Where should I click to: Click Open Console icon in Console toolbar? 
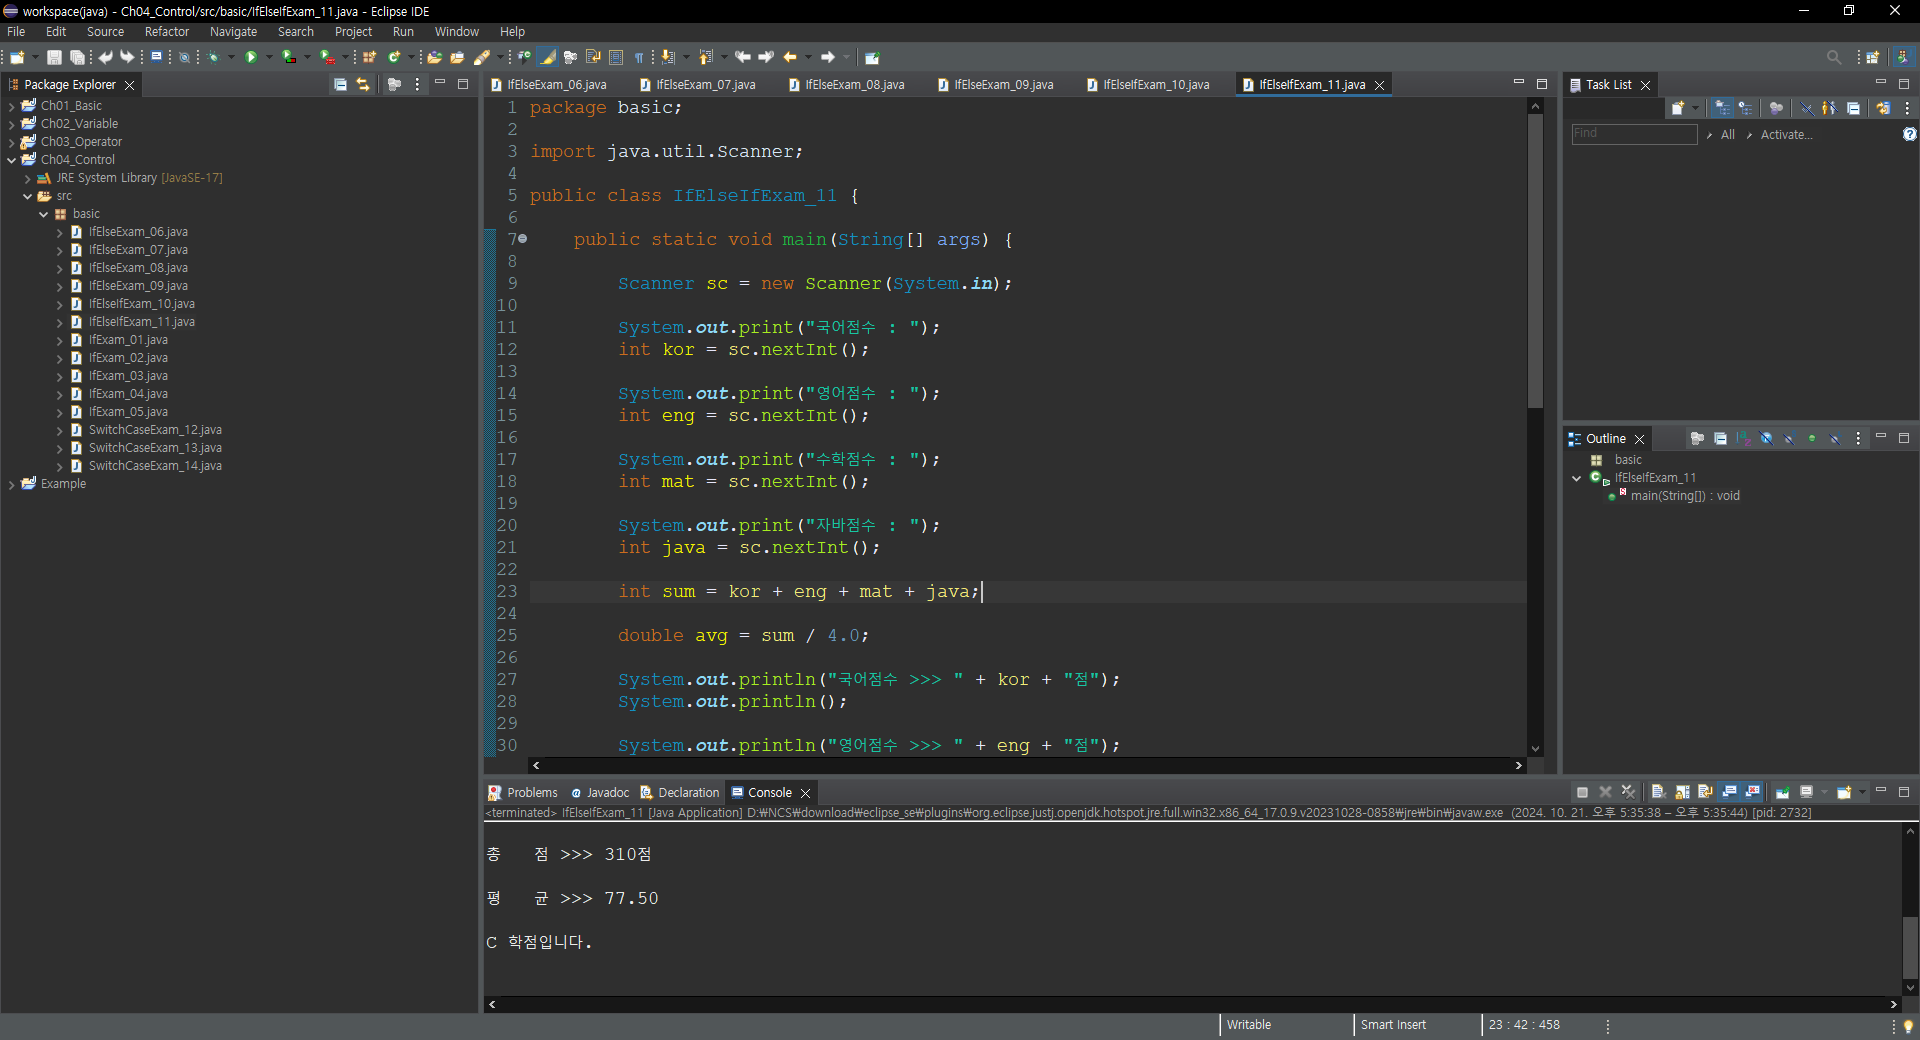[1843, 792]
